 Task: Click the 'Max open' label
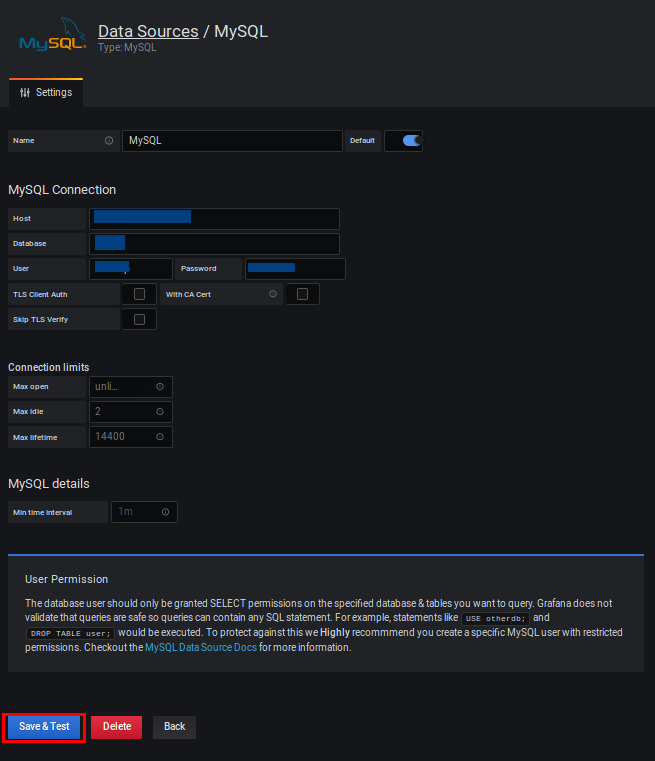coord(31,387)
